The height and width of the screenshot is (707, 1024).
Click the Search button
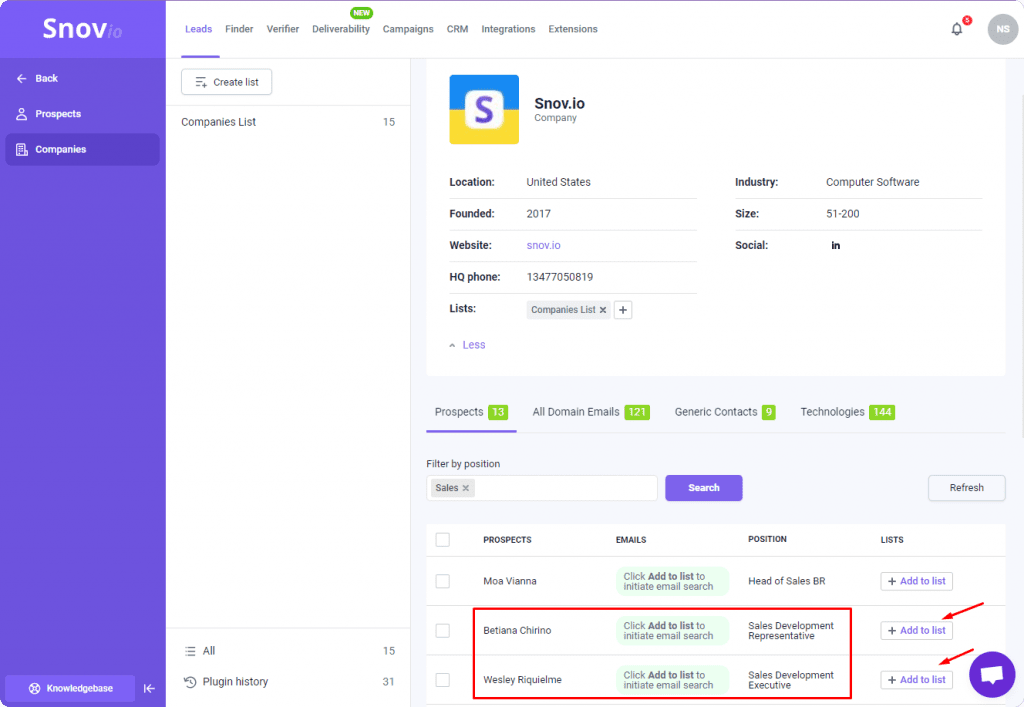click(x=704, y=487)
